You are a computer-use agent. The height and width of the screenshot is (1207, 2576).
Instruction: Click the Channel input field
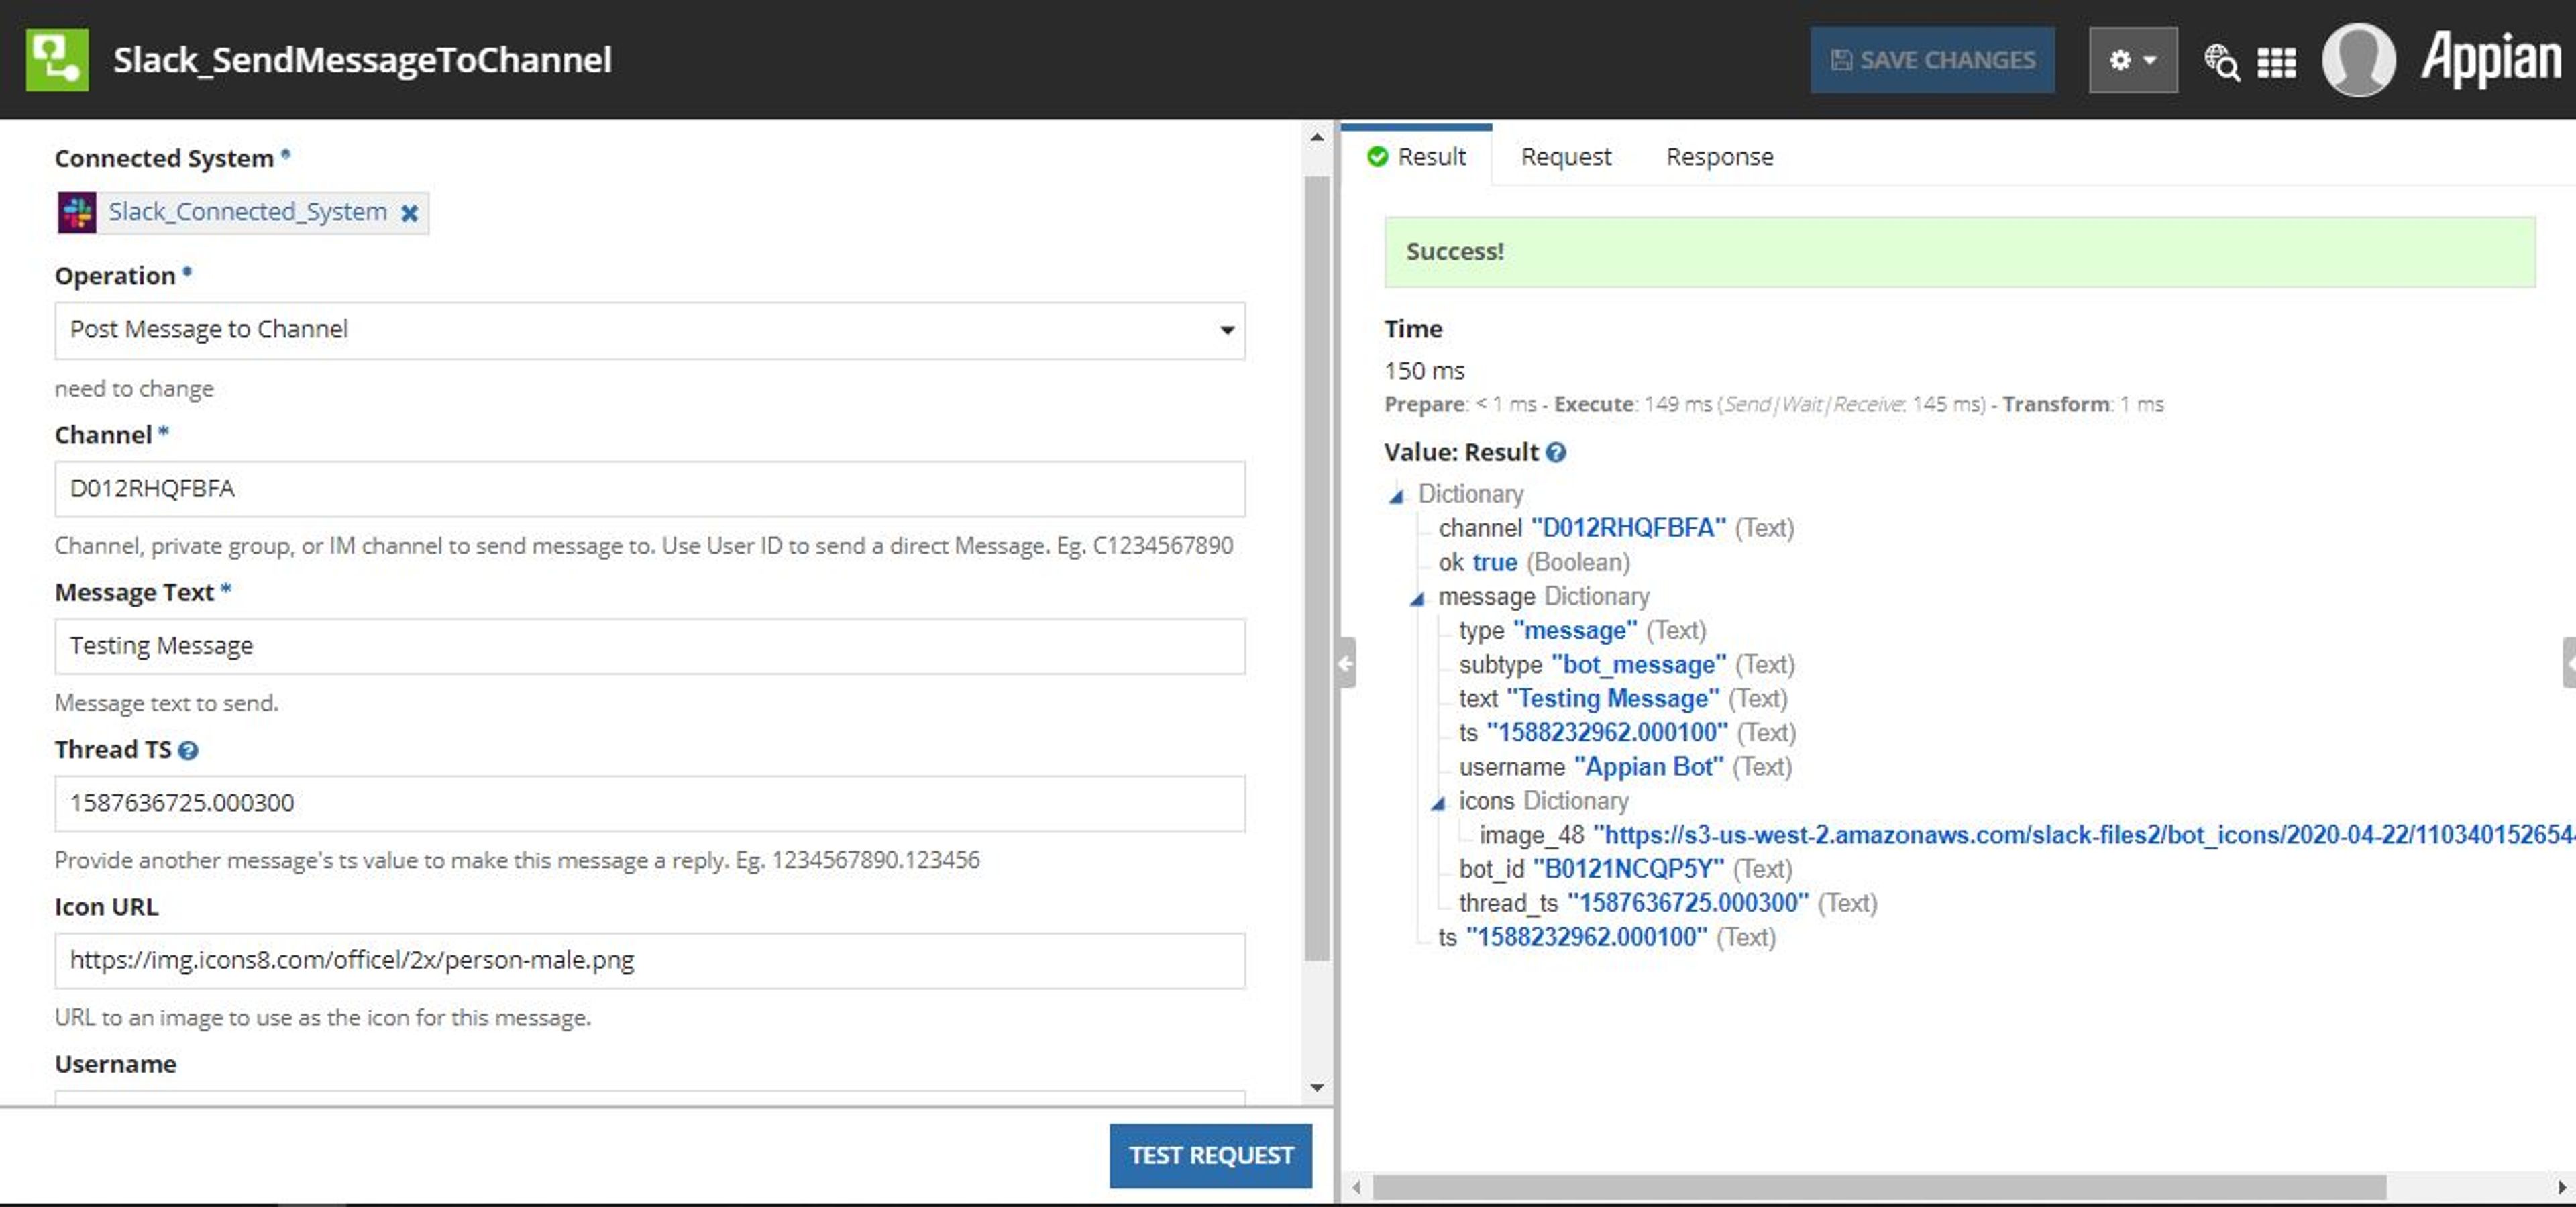point(650,489)
